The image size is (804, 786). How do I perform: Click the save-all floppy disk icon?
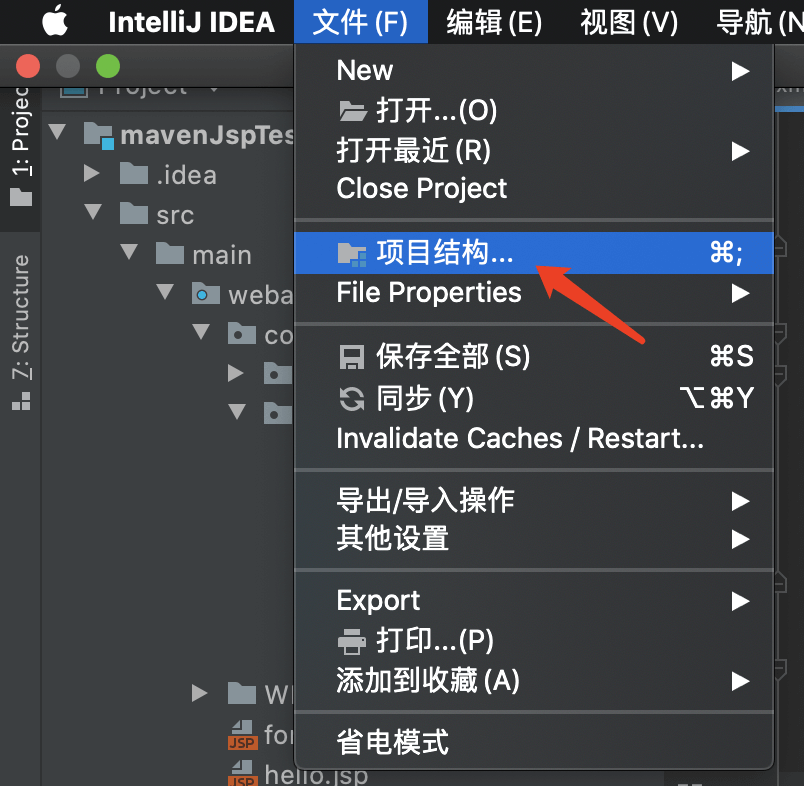coord(352,357)
